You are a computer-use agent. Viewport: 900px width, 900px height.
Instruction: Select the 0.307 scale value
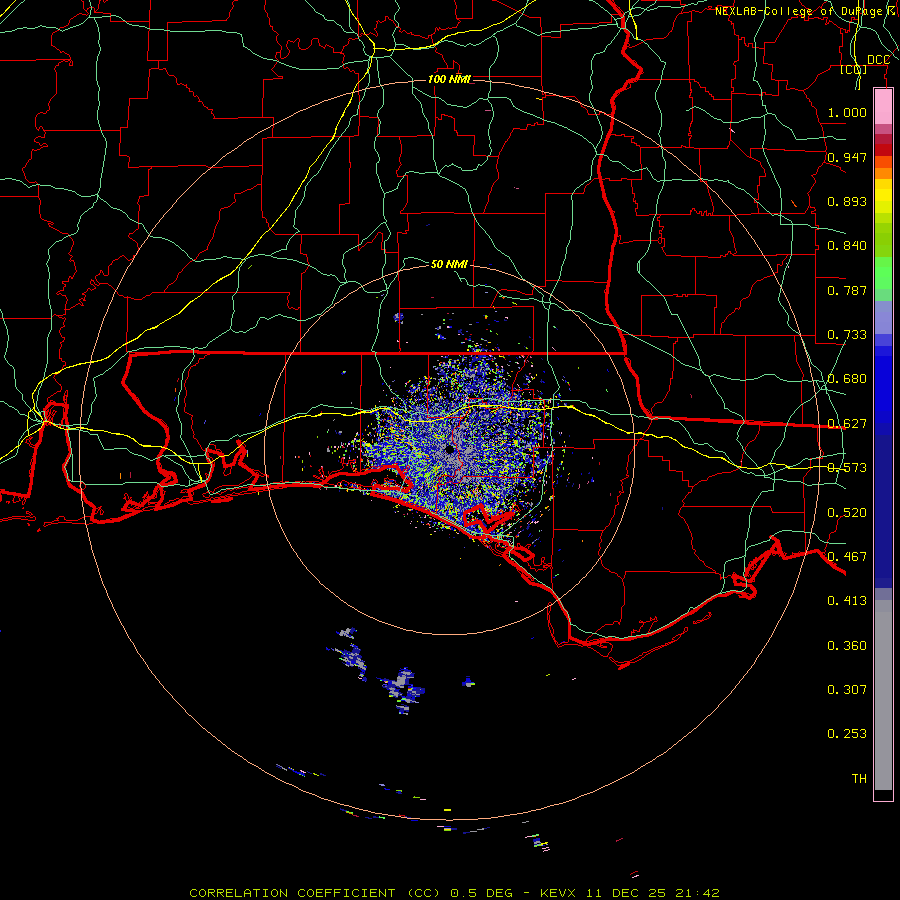pyautogui.click(x=847, y=690)
